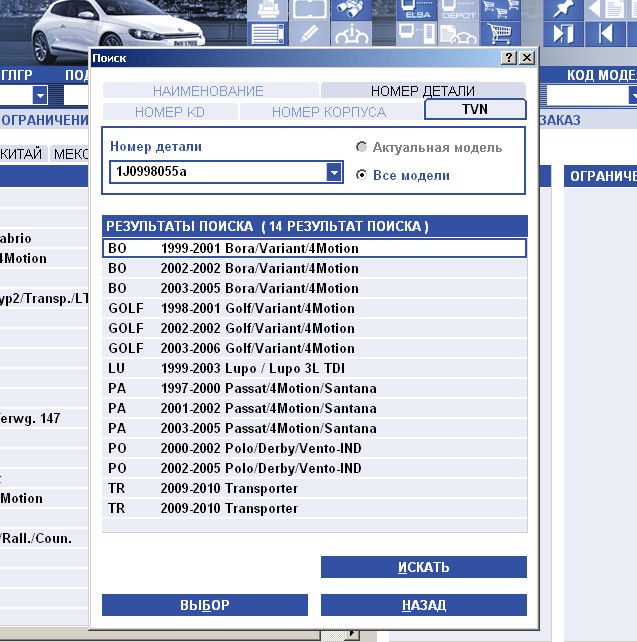Click the question mark help button in Поиск dialog
637x642 pixels.
point(509,58)
